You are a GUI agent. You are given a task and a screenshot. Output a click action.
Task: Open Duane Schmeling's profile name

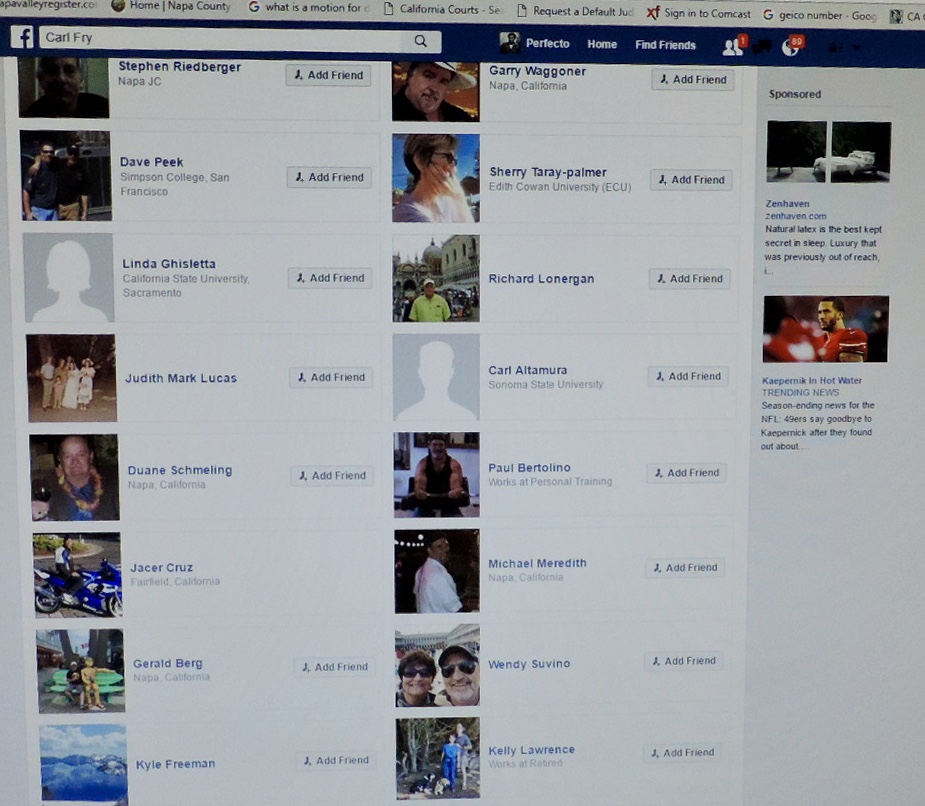coord(180,470)
